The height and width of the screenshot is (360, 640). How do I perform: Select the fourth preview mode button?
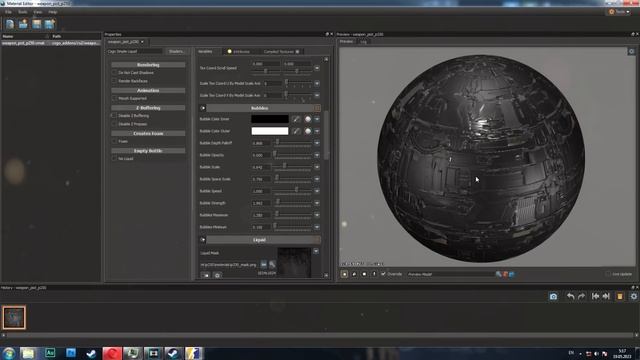[x=374, y=274]
